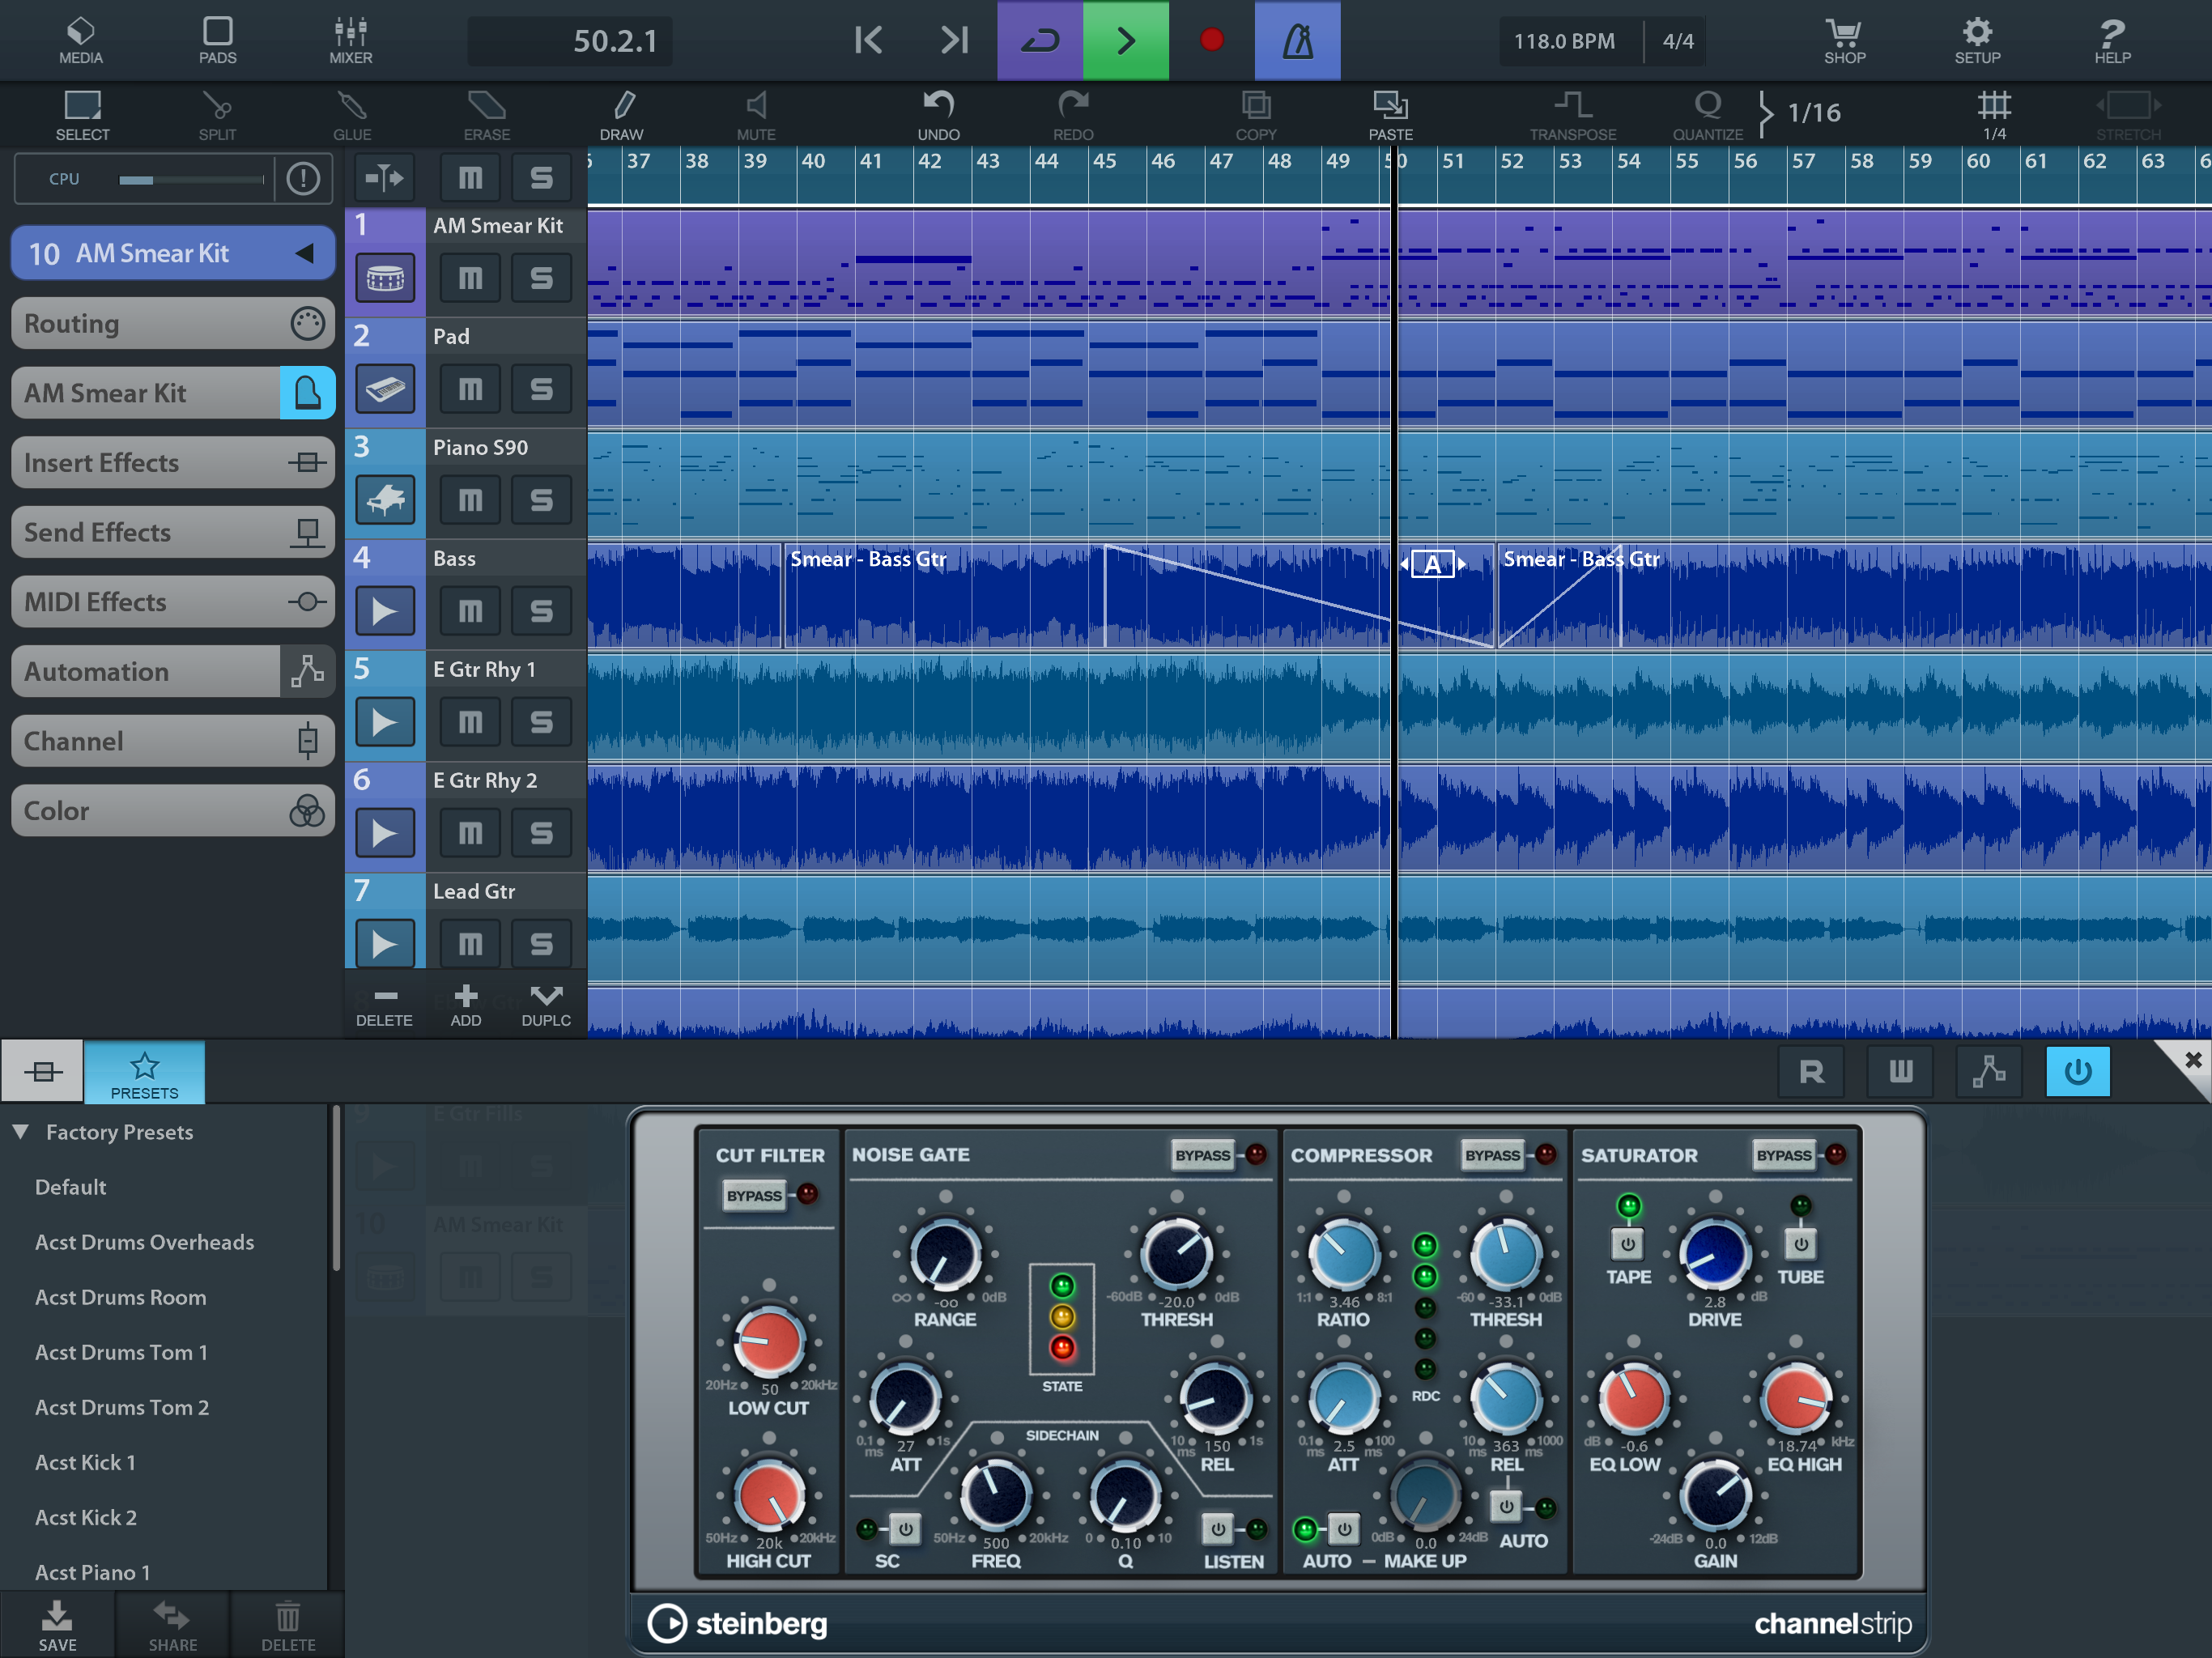This screenshot has height=1658, width=2212.
Task: Toggle the Compressor bypass switch
Action: (x=1492, y=1155)
